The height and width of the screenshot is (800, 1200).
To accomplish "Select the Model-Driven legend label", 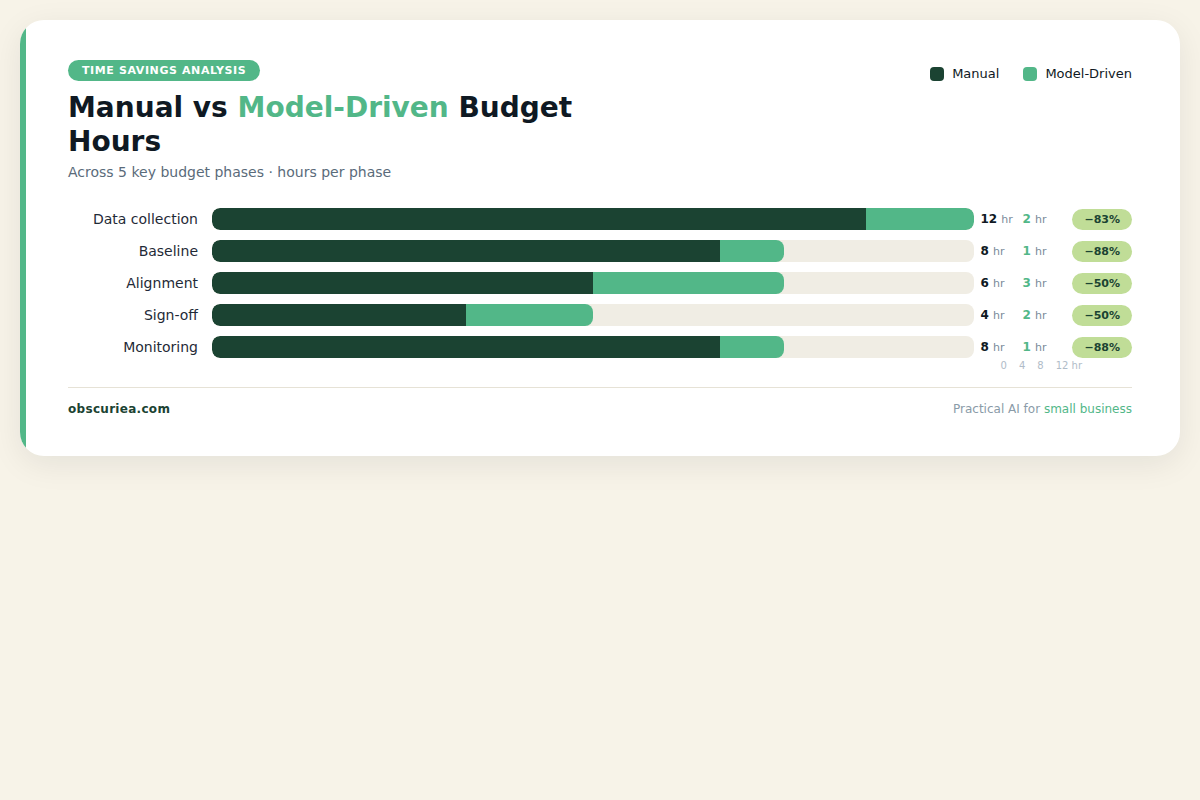I will (x=1088, y=74).
